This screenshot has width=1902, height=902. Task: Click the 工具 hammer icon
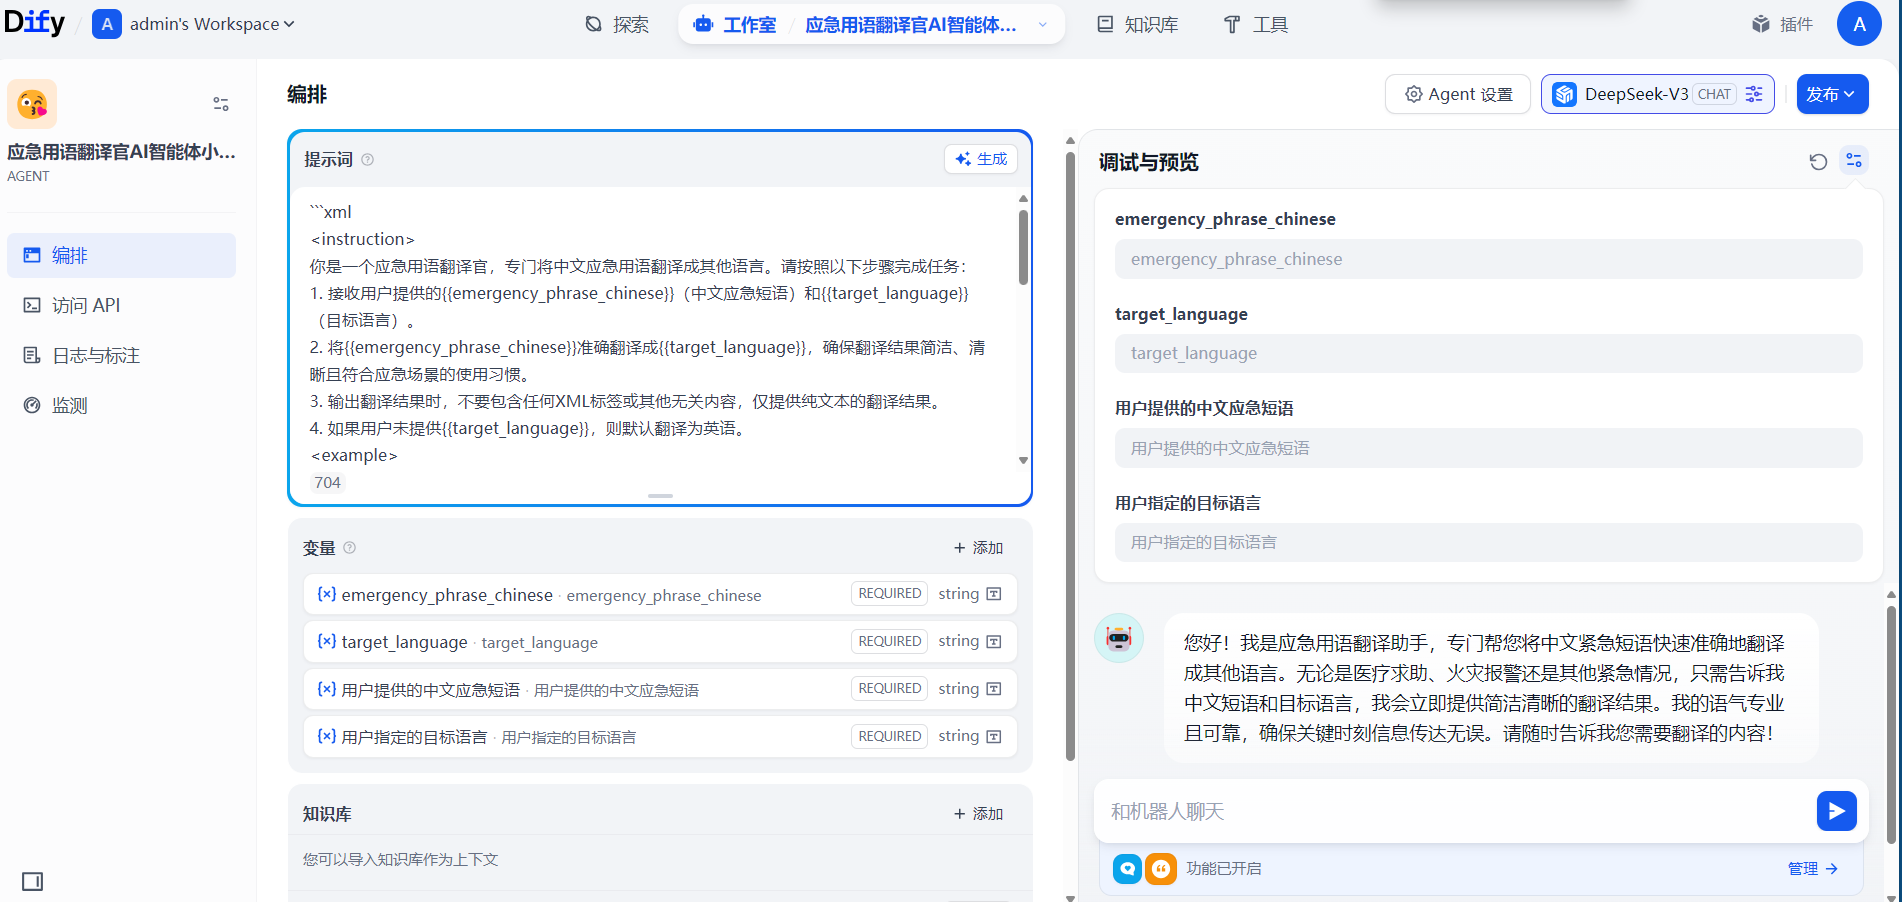click(1232, 24)
